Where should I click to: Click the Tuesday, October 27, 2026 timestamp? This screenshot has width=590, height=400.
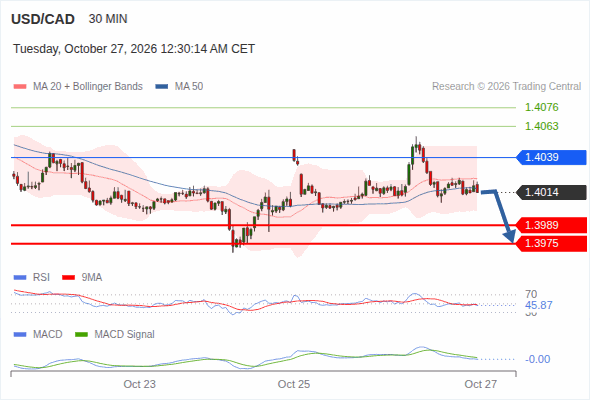(x=134, y=49)
